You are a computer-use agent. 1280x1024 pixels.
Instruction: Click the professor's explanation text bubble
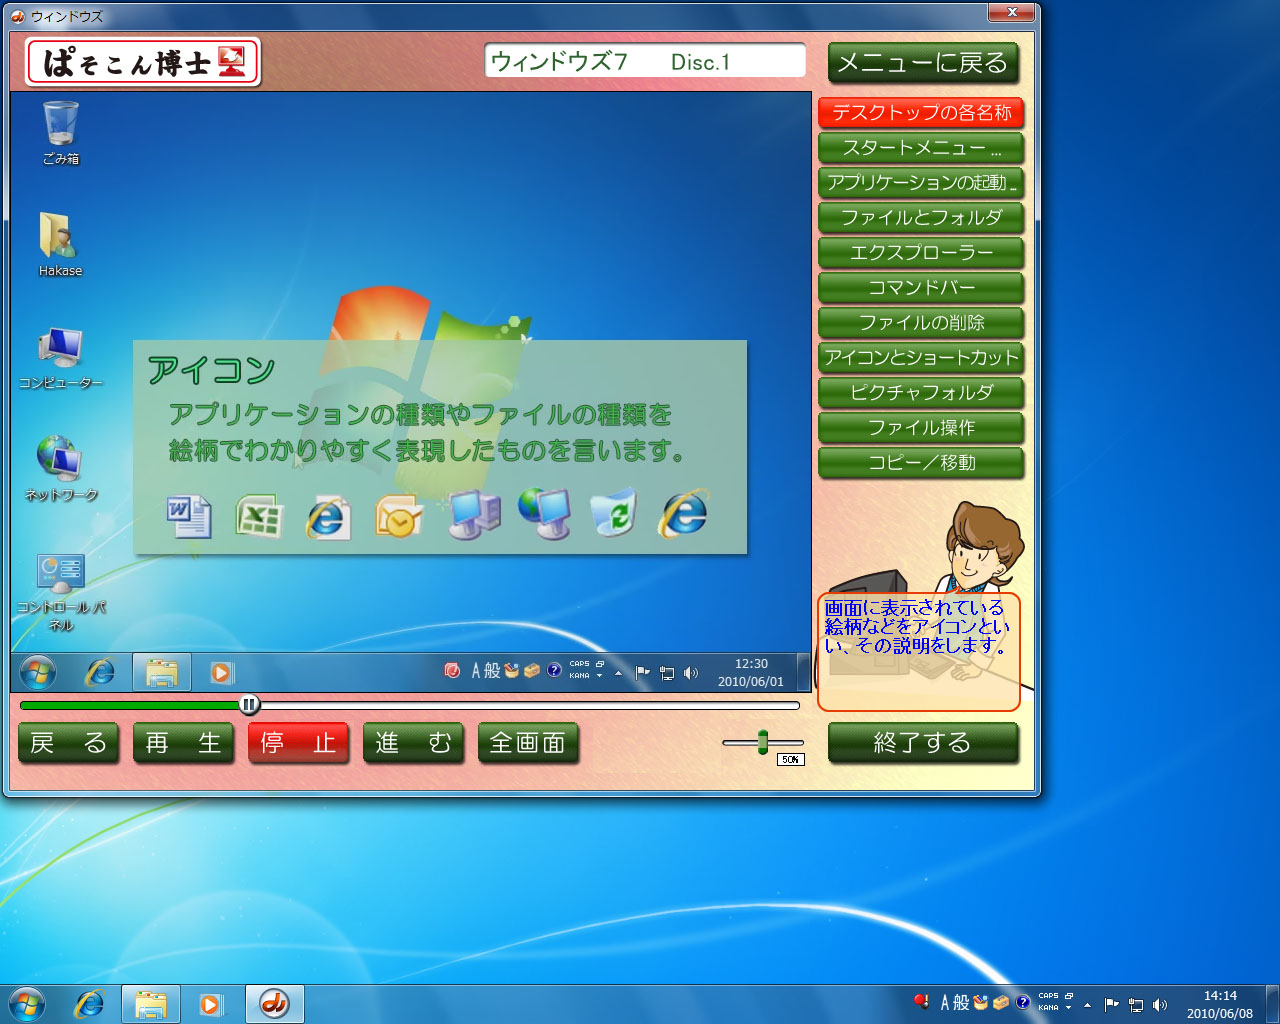coord(918,652)
